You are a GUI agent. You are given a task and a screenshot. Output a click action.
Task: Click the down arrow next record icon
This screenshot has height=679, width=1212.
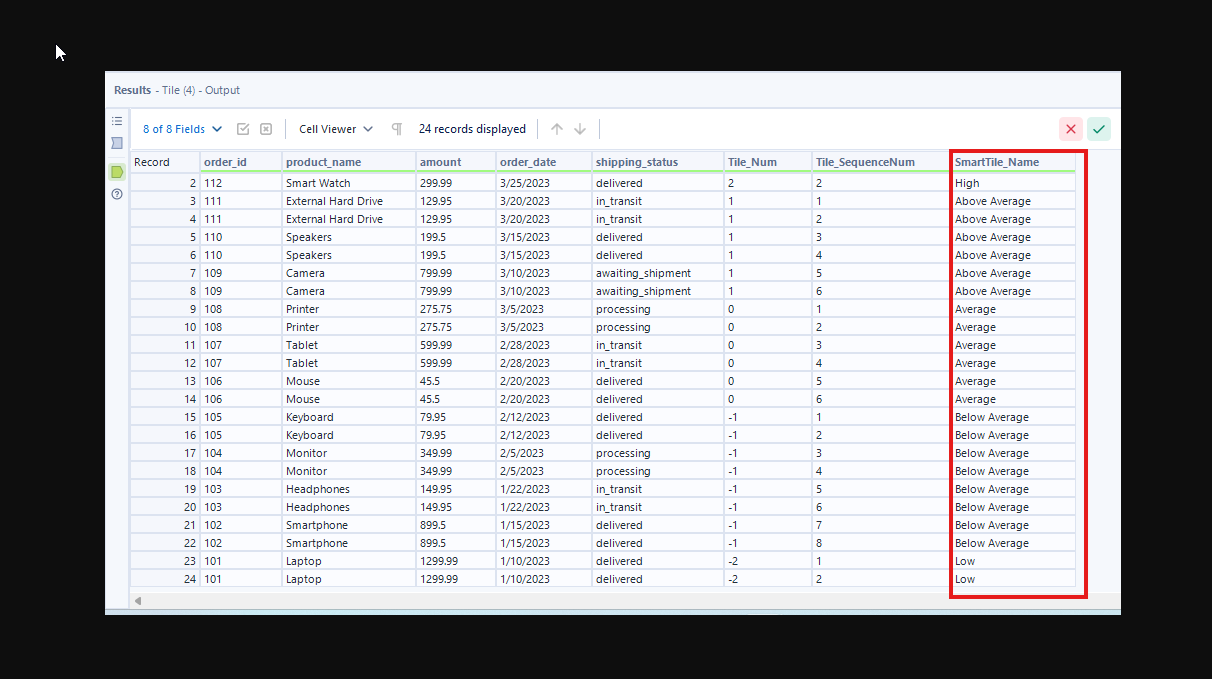(580, 129)
